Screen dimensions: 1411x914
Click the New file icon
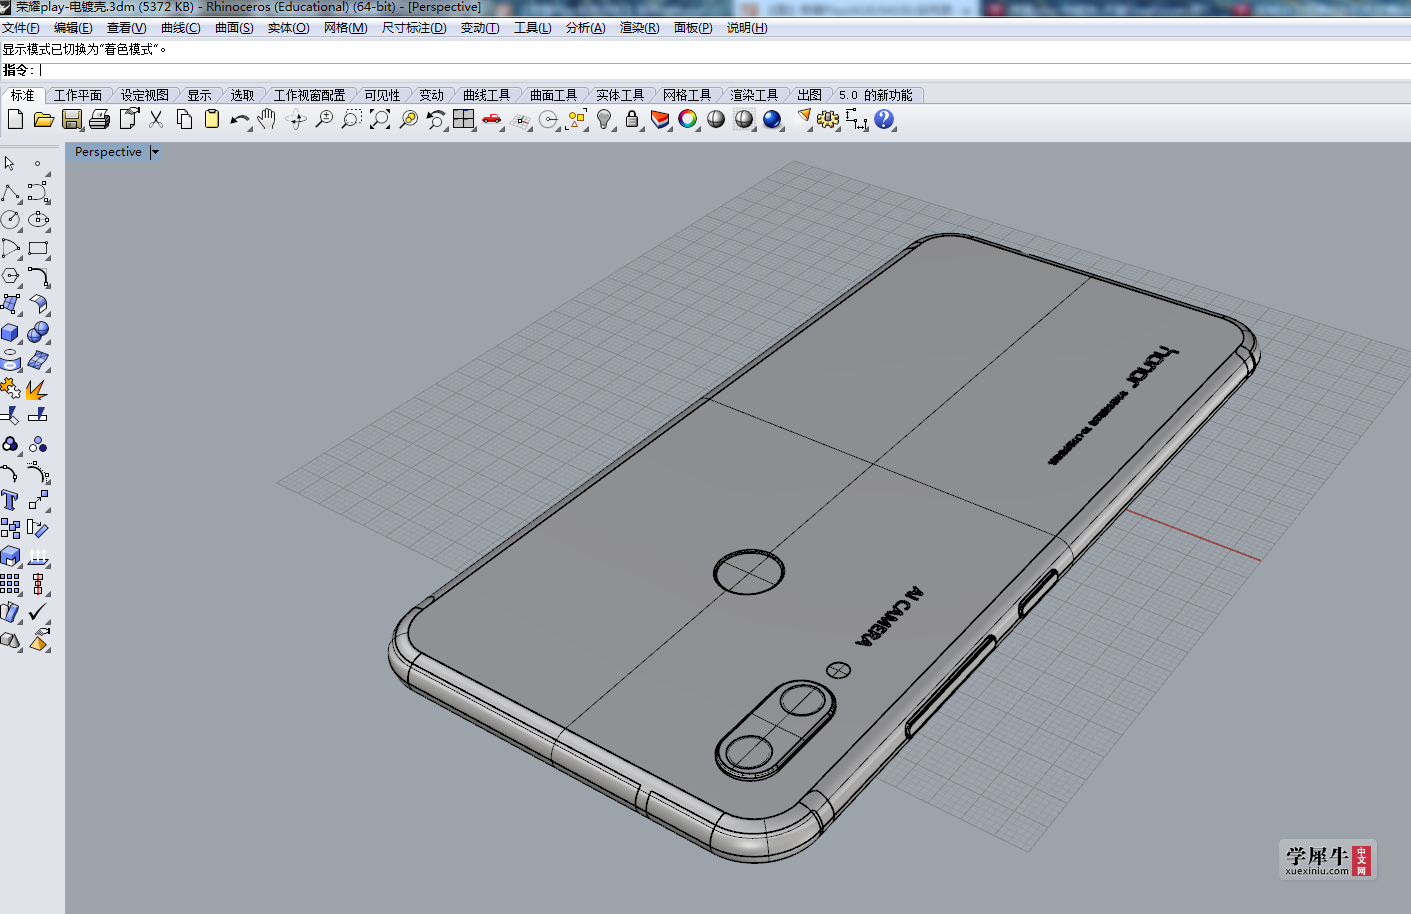coord(15,119)
